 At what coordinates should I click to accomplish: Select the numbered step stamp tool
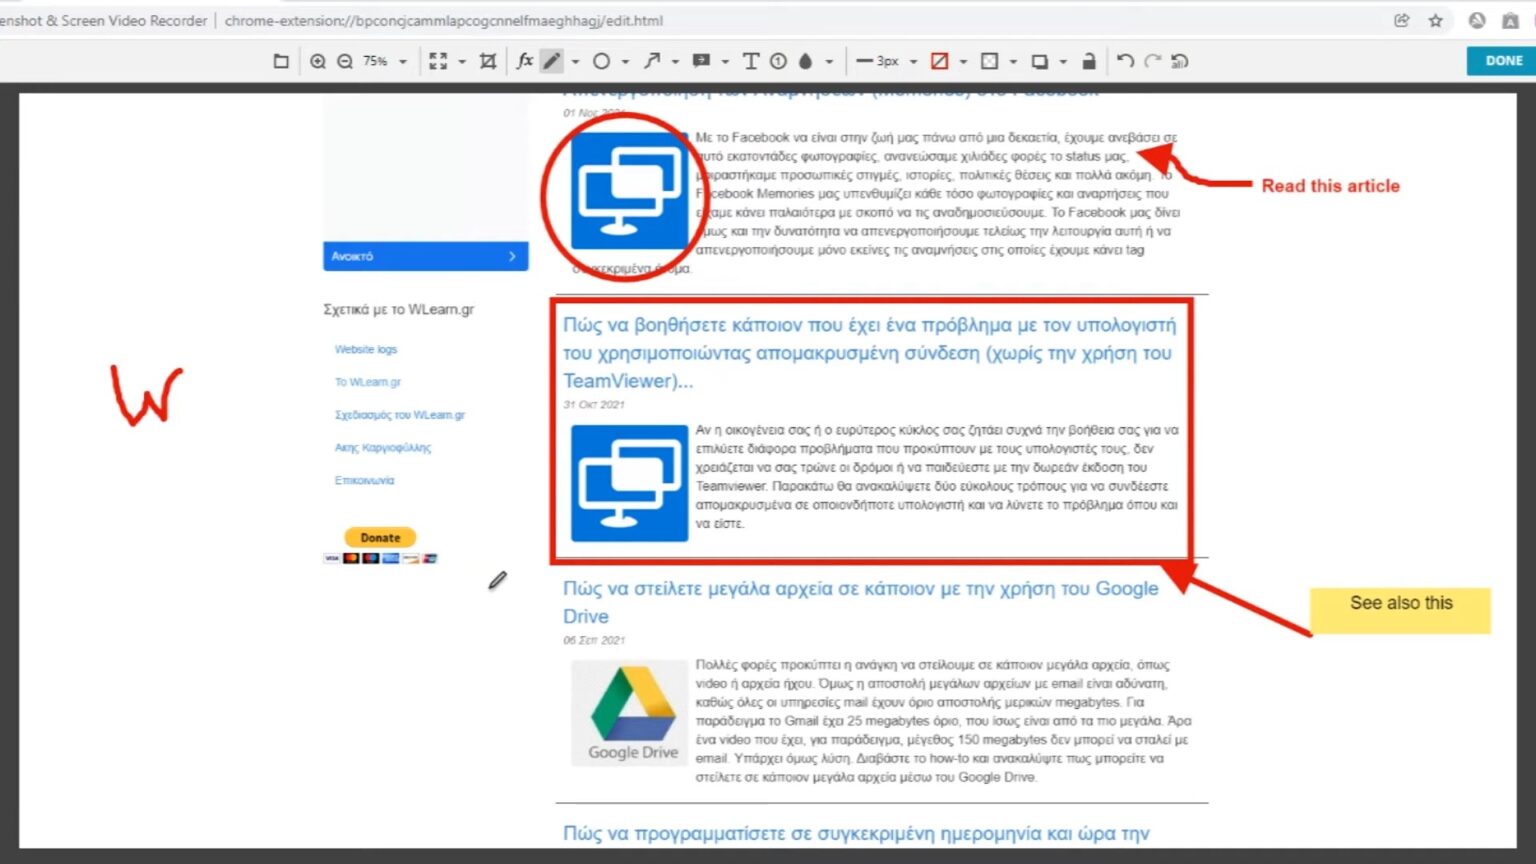[x=778, y=61]
